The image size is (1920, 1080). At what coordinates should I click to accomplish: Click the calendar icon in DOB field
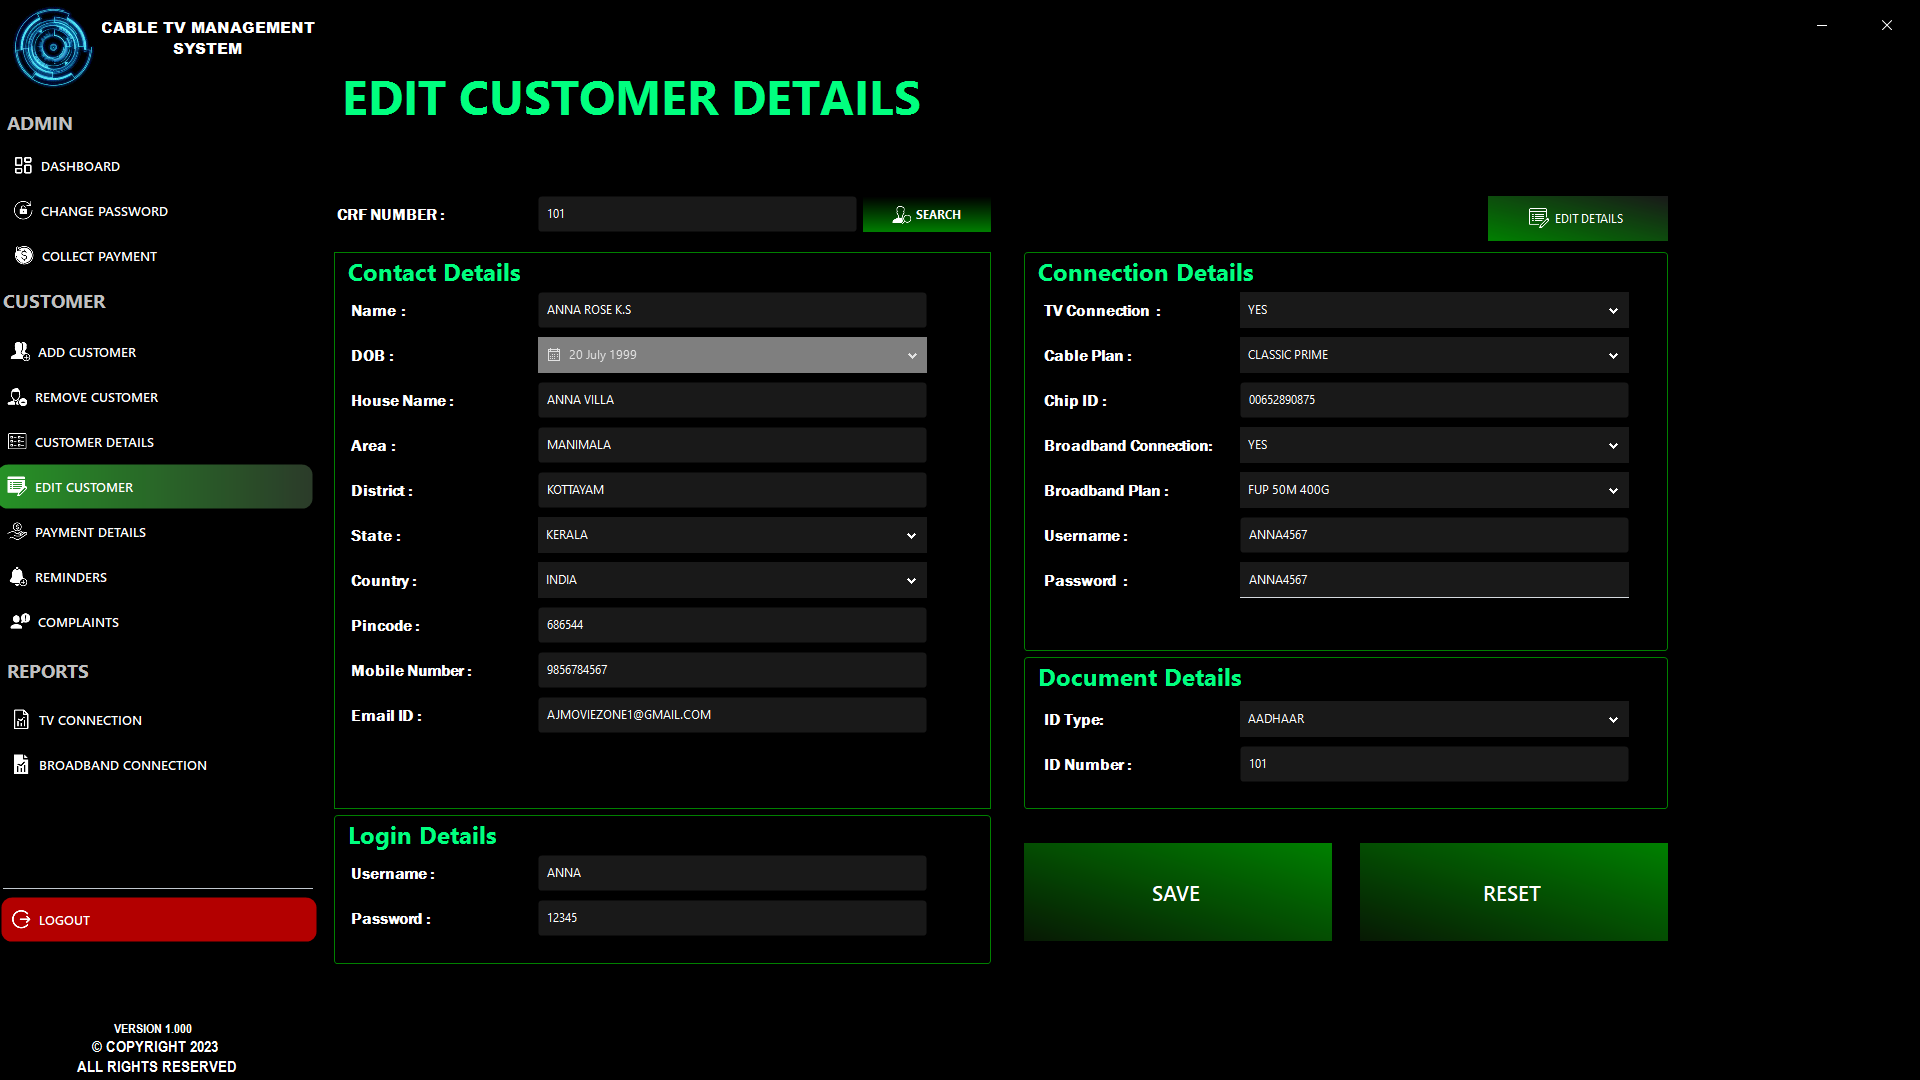click(554, 355)
